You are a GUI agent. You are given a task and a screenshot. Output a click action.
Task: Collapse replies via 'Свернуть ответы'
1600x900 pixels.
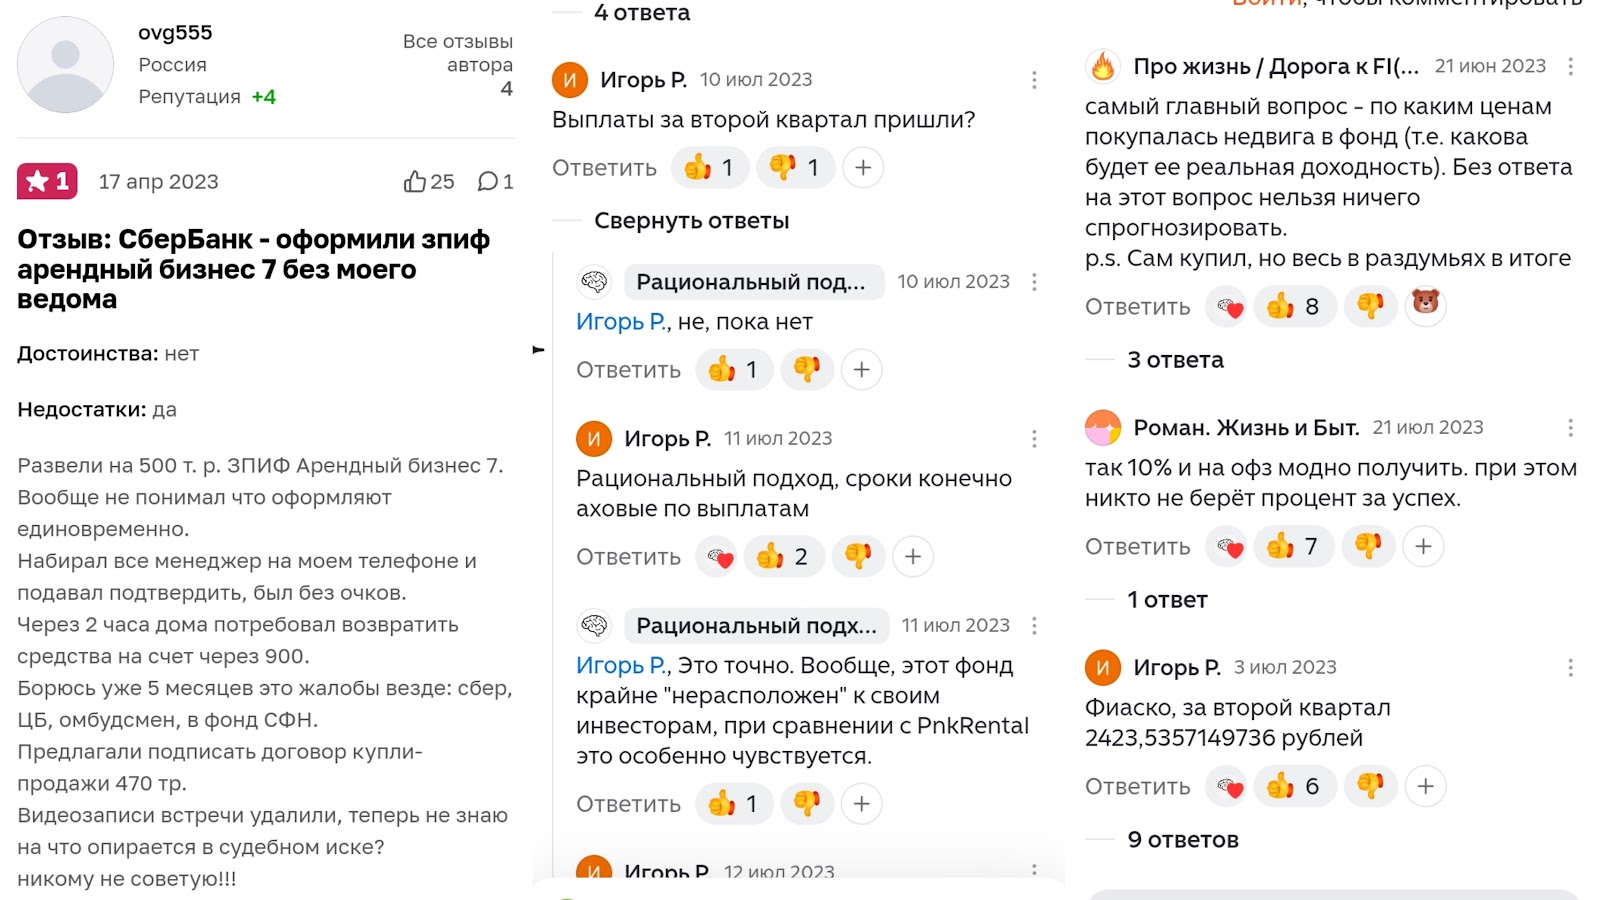(691, 221)
